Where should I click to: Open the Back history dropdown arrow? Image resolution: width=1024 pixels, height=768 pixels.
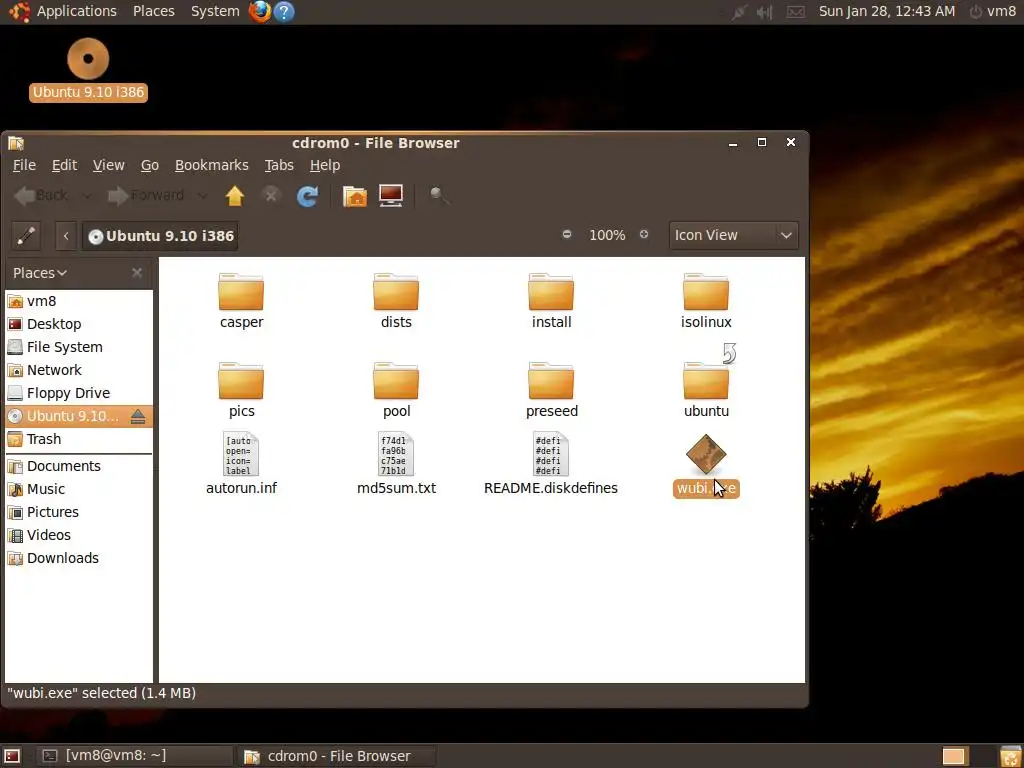86,195
